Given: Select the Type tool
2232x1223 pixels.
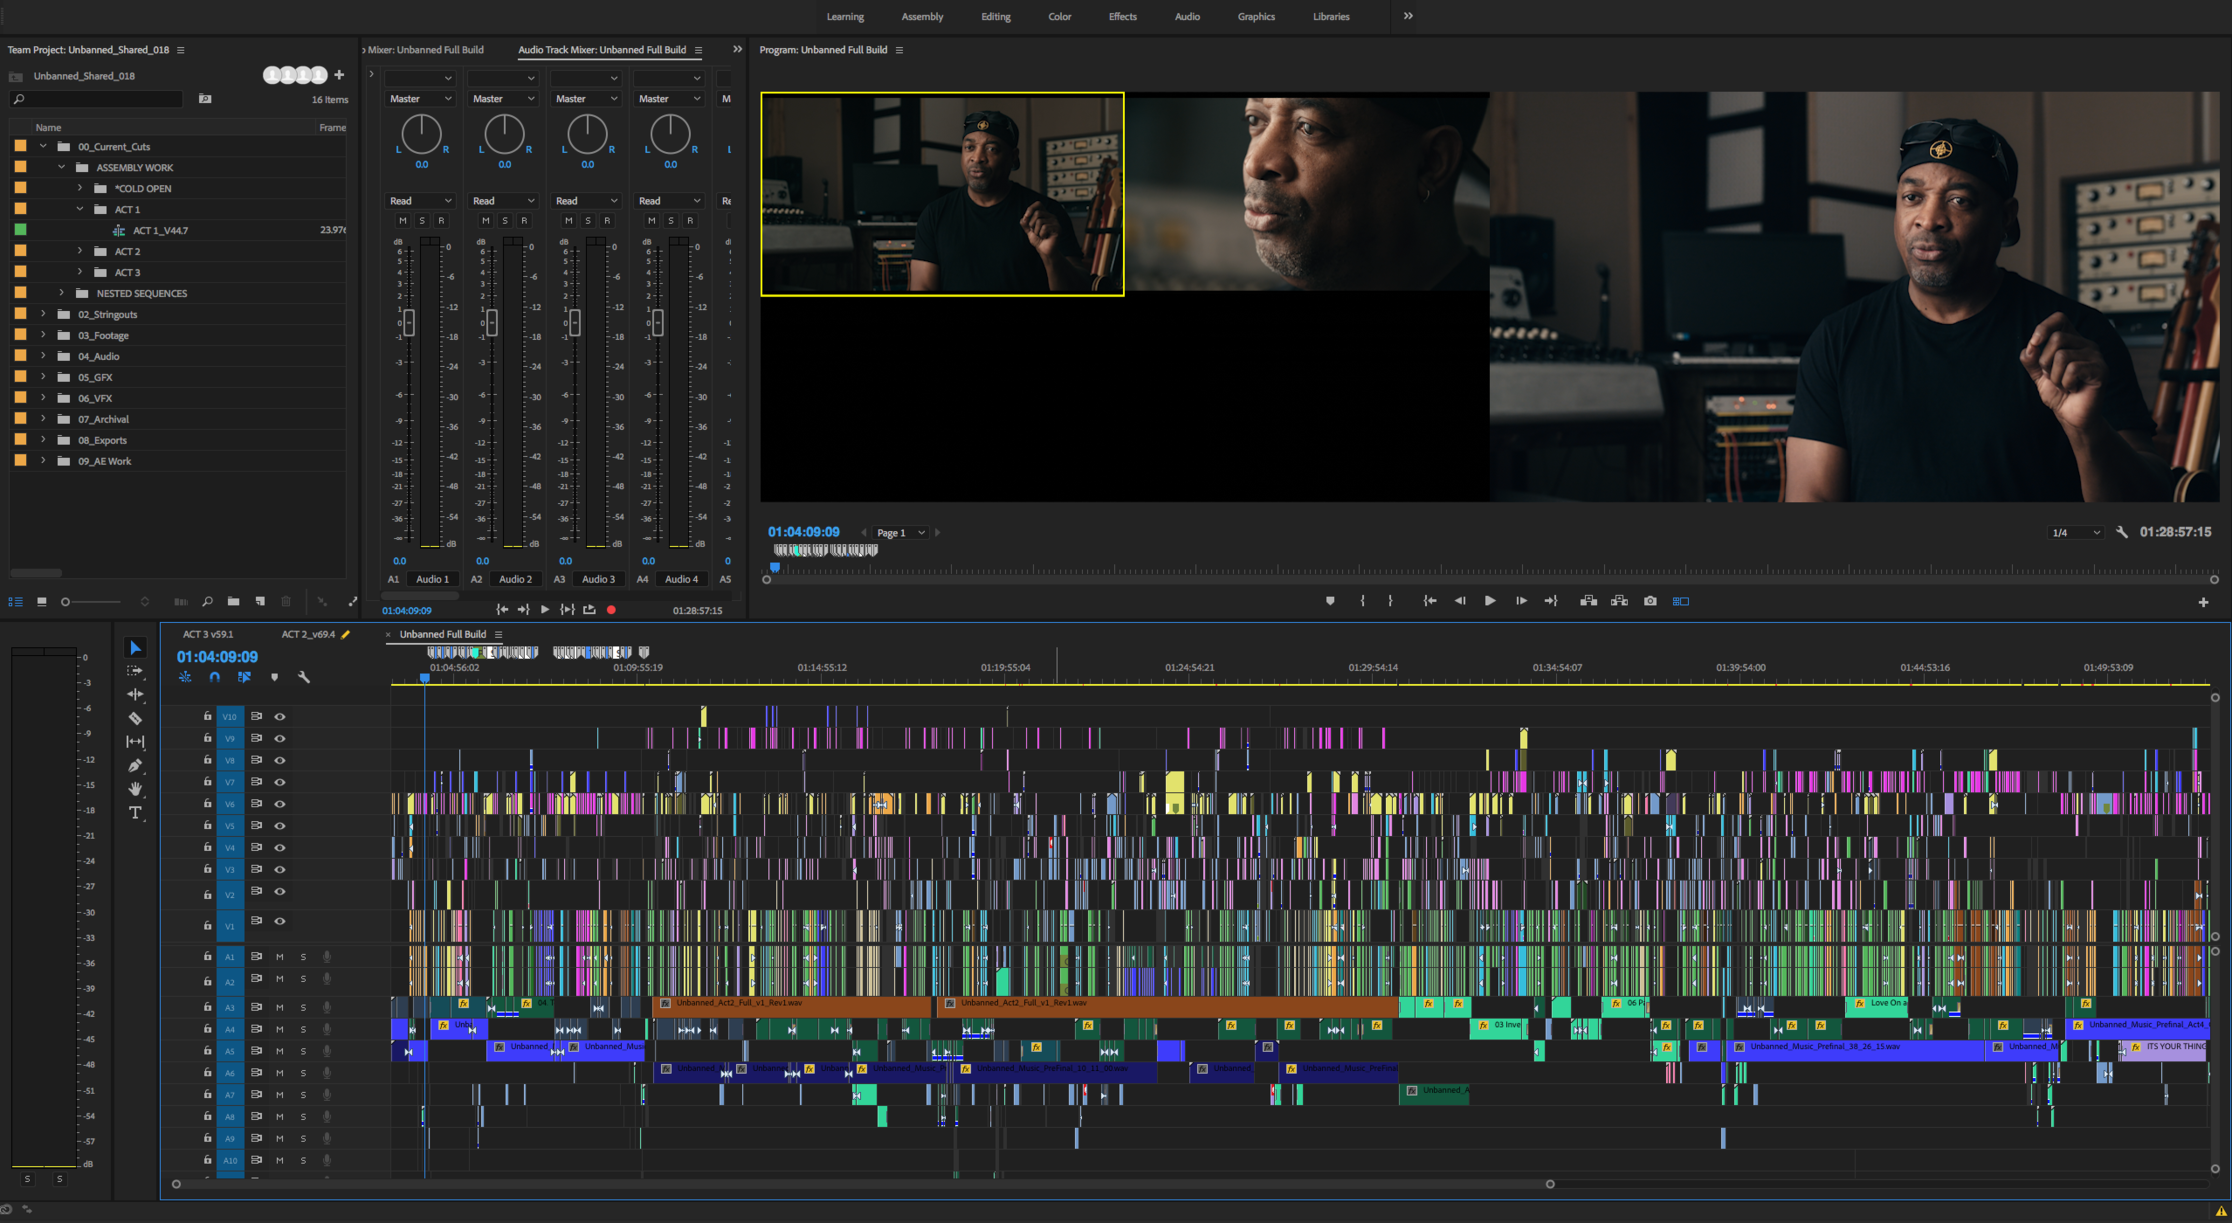Looking at the screenshot, I should (135, 813).
